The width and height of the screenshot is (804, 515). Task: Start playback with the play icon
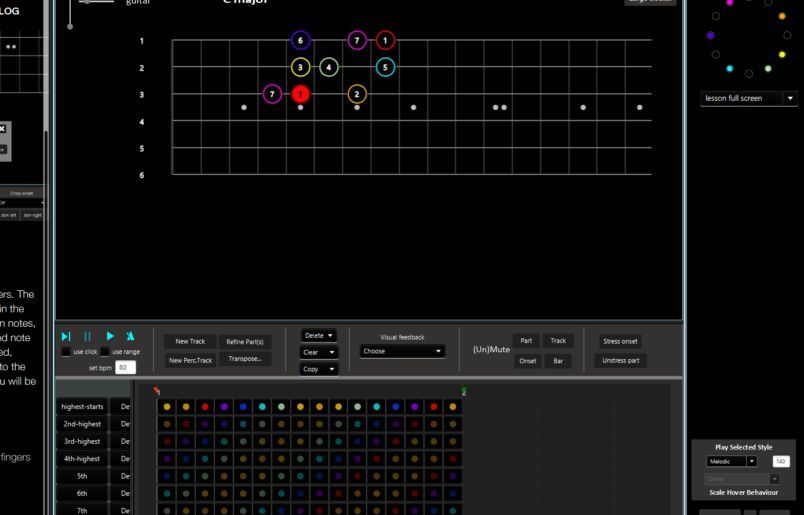(x=110, y=336)
